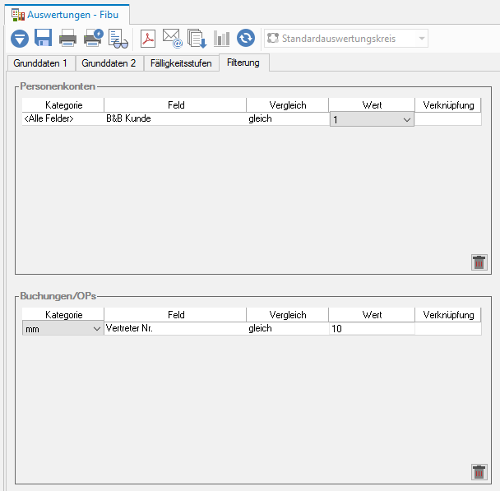Select the Auswertungen - Fibu window tab
500x491 pixels.
pyautogui.click(x=67, y=15)
